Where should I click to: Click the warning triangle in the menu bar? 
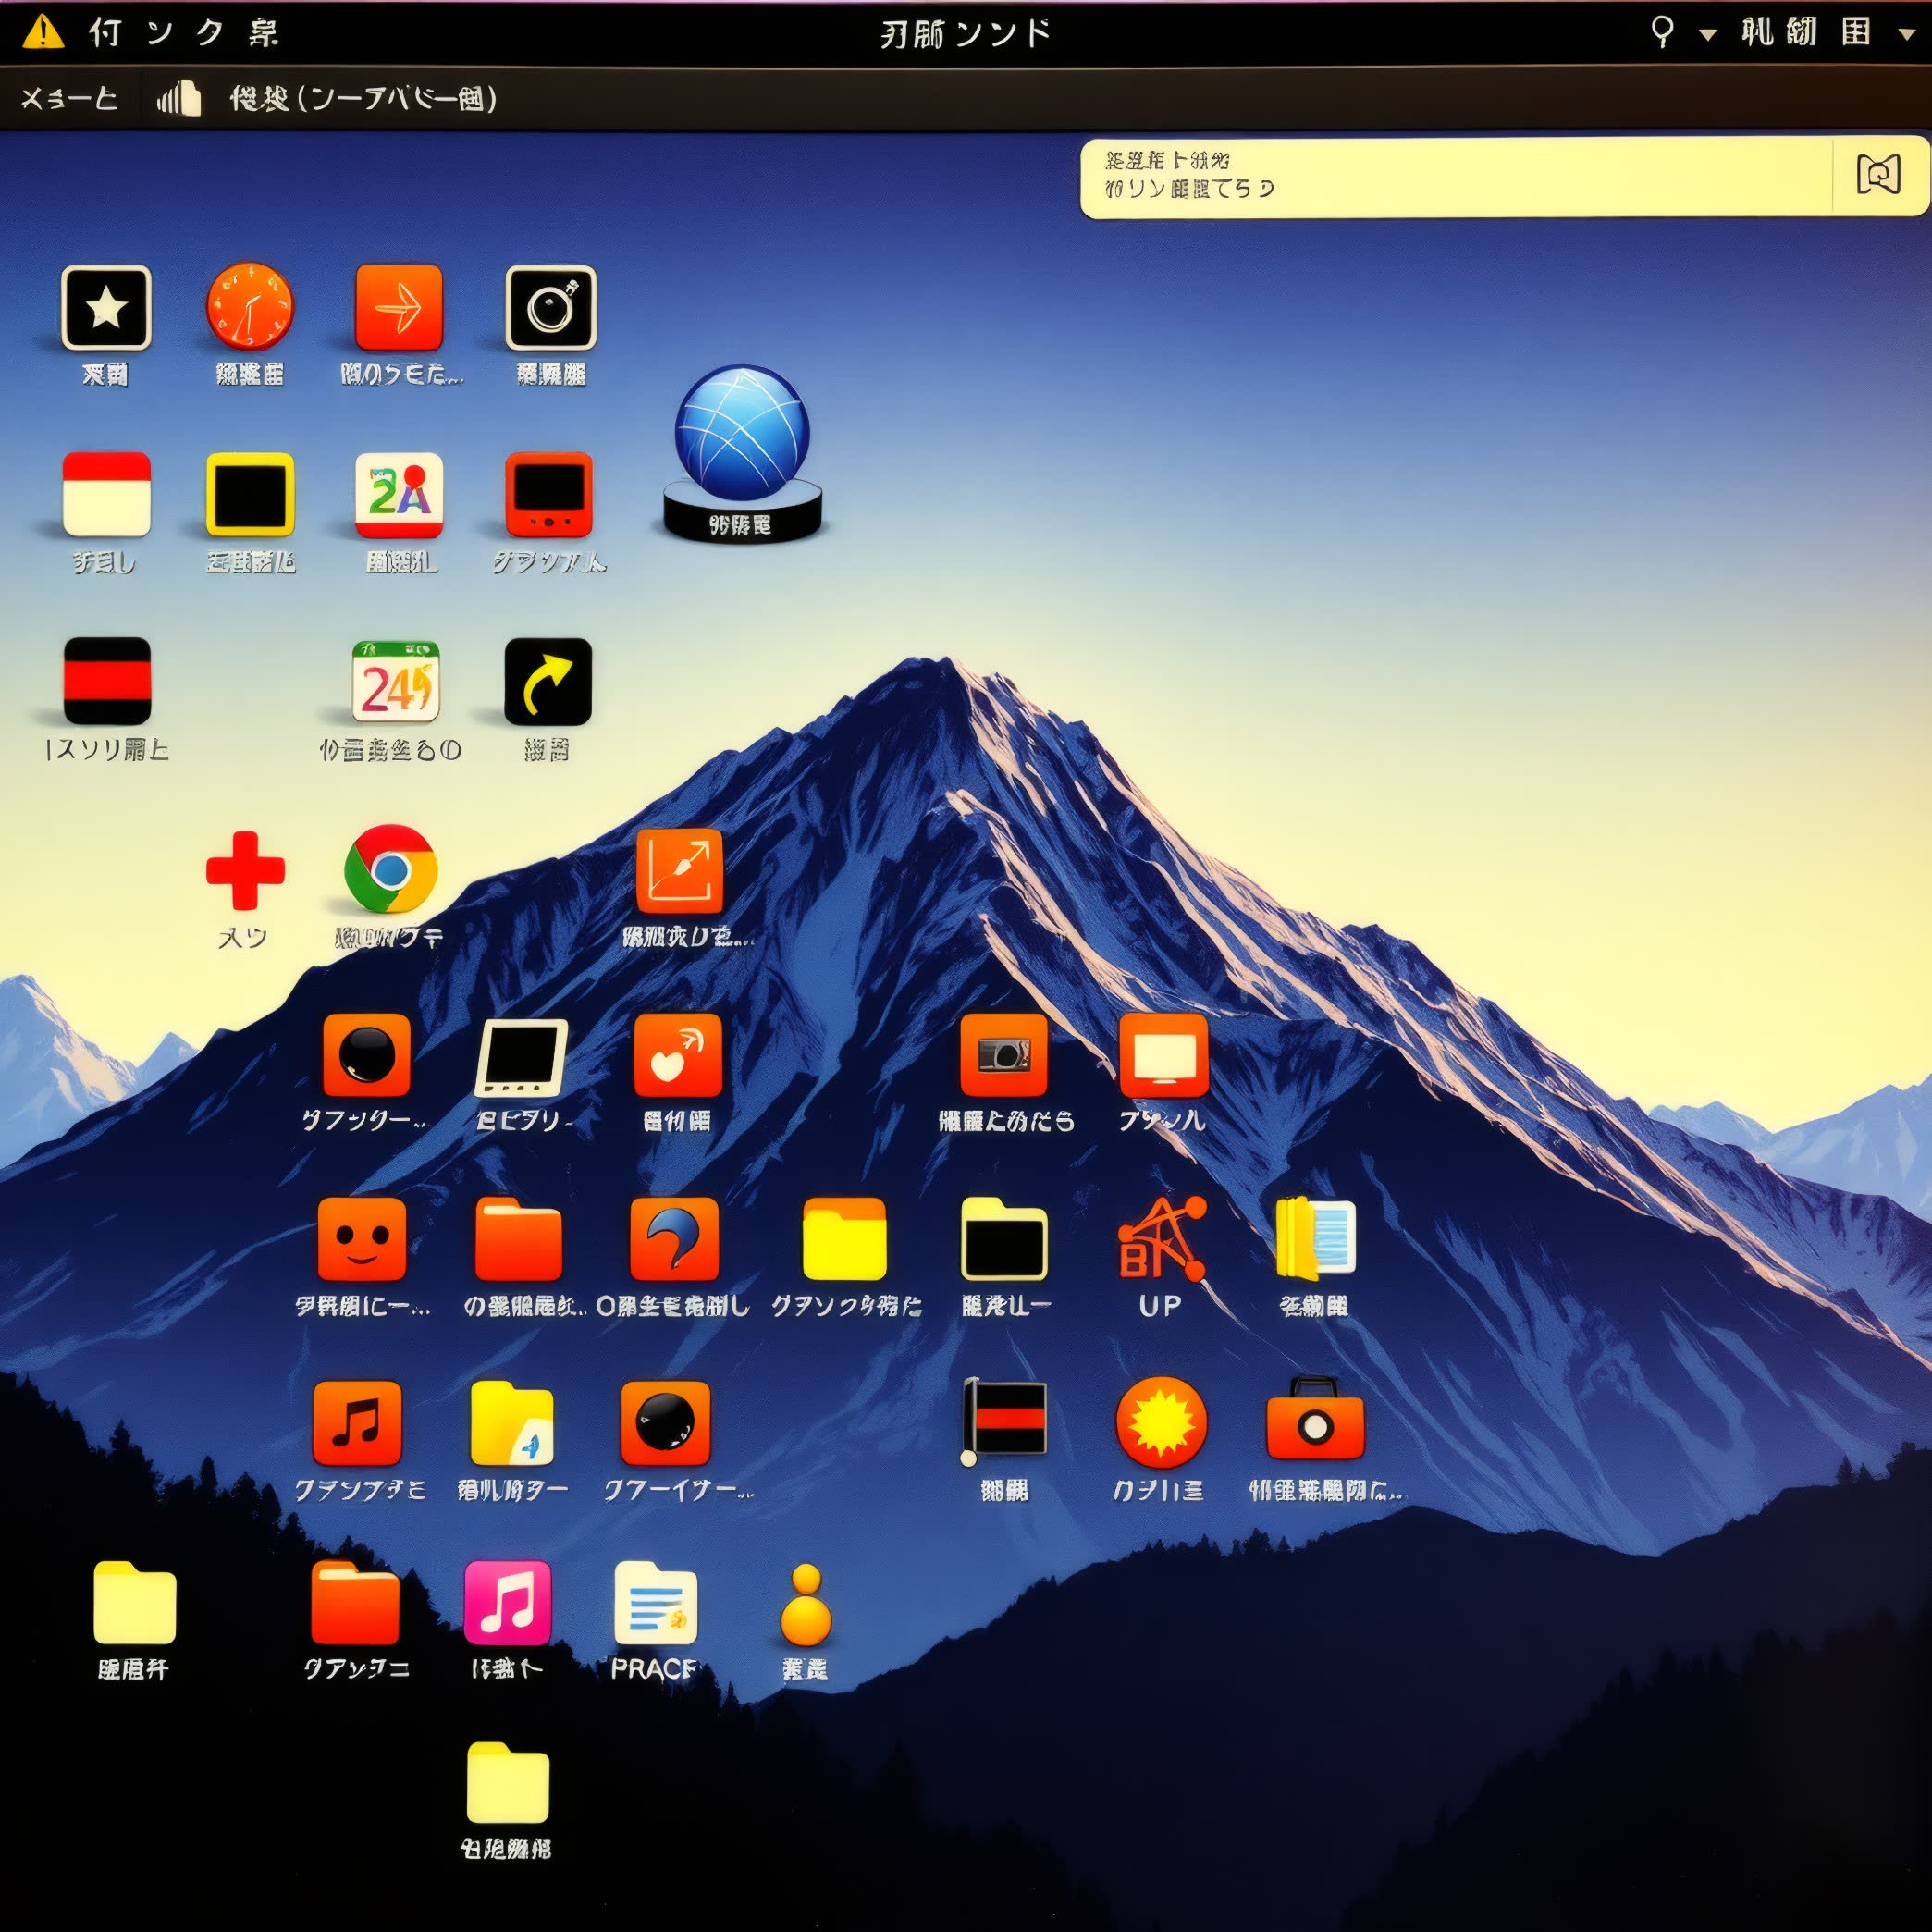pyautogui.click(x=43, y=32)
